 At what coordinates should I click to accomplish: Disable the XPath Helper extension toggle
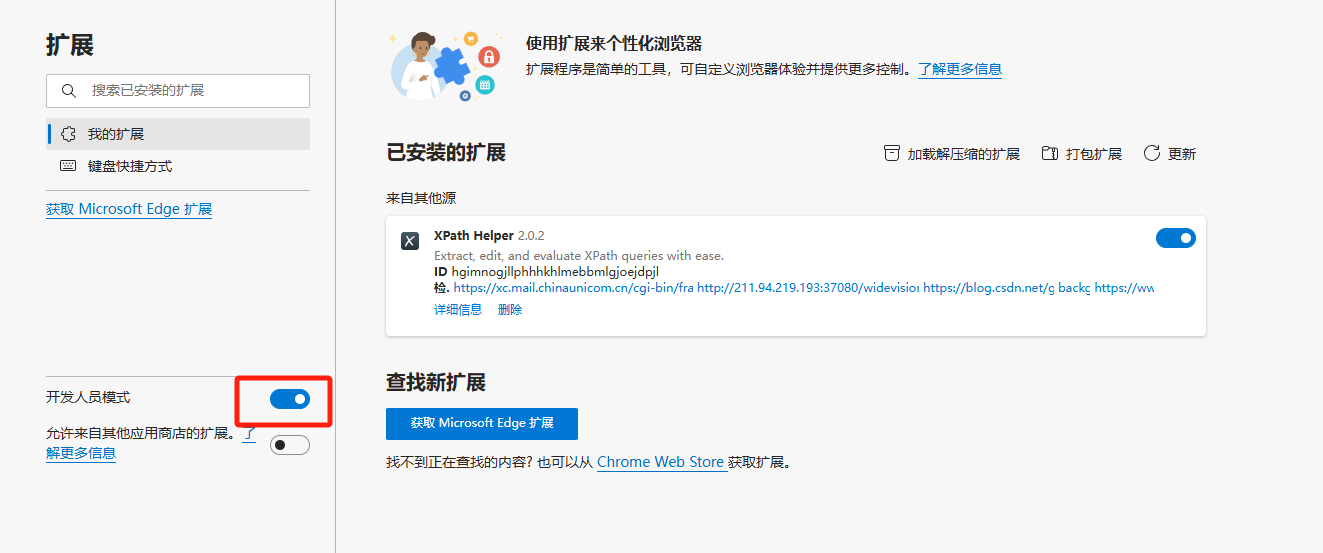1176,238
